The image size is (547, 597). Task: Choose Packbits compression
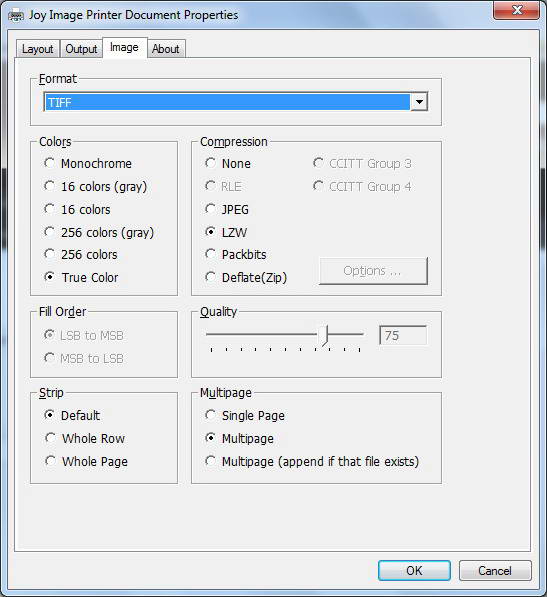tap(236, 255)
